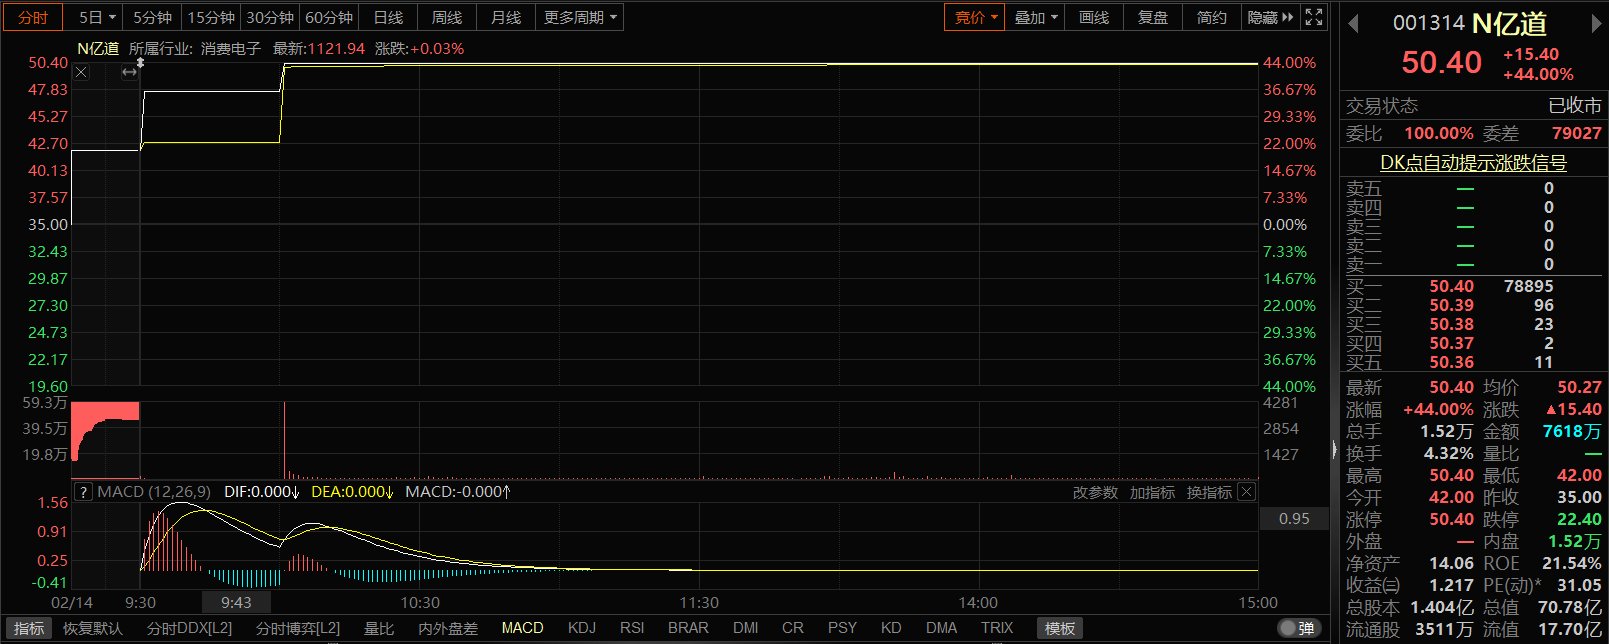Image resolution: width=1609 pixels, height=644 pixels.
Task: Hide panel using 隐藏 arrows button
Action: pyautogui.click(x=1270, y=17)
